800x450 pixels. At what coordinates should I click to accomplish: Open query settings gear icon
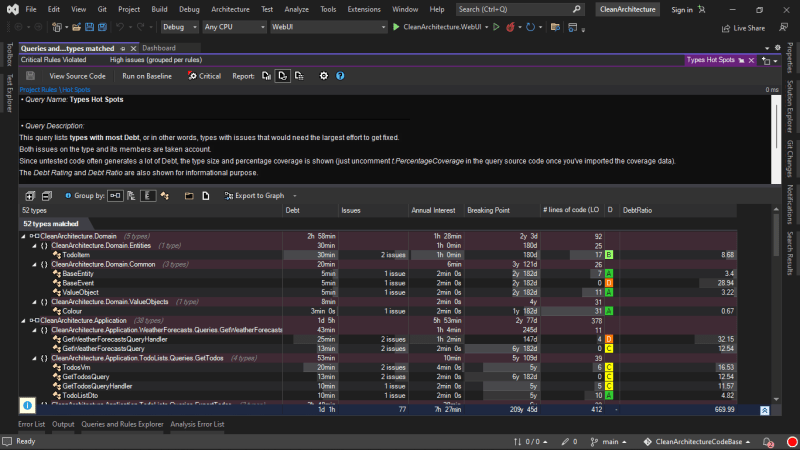tap(323, 76)
